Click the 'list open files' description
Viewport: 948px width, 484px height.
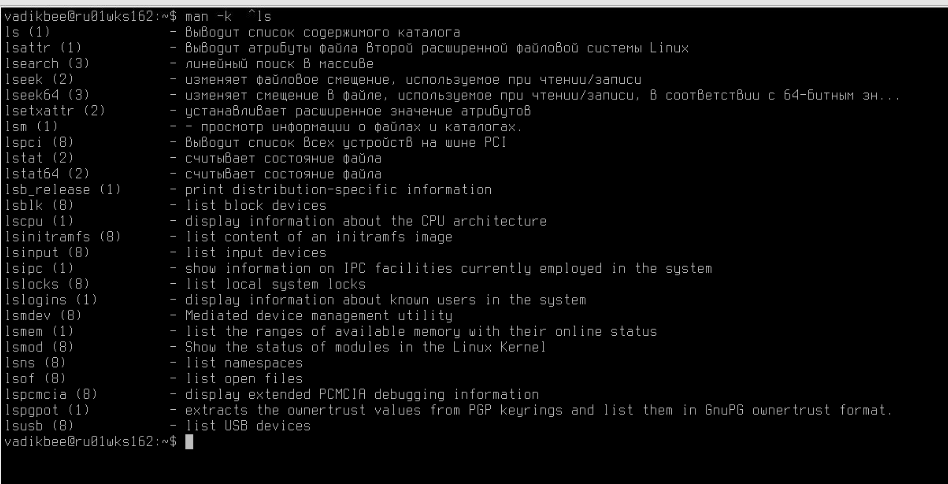point(244,379)
